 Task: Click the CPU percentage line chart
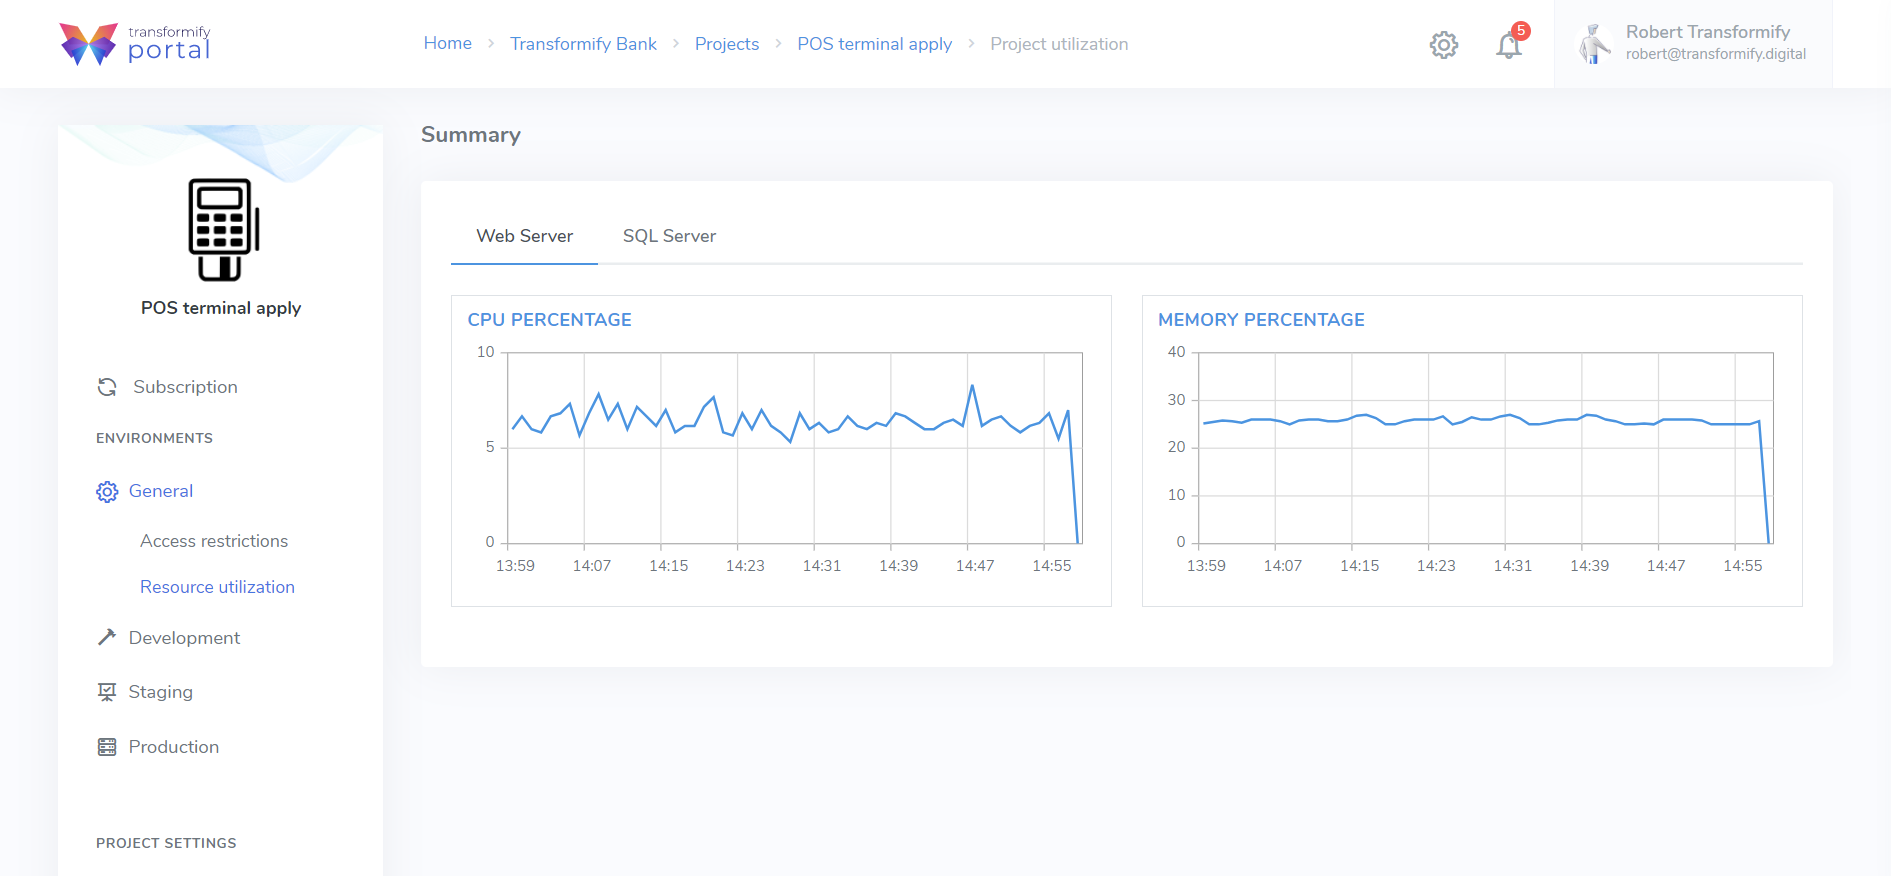coord(795,448)
